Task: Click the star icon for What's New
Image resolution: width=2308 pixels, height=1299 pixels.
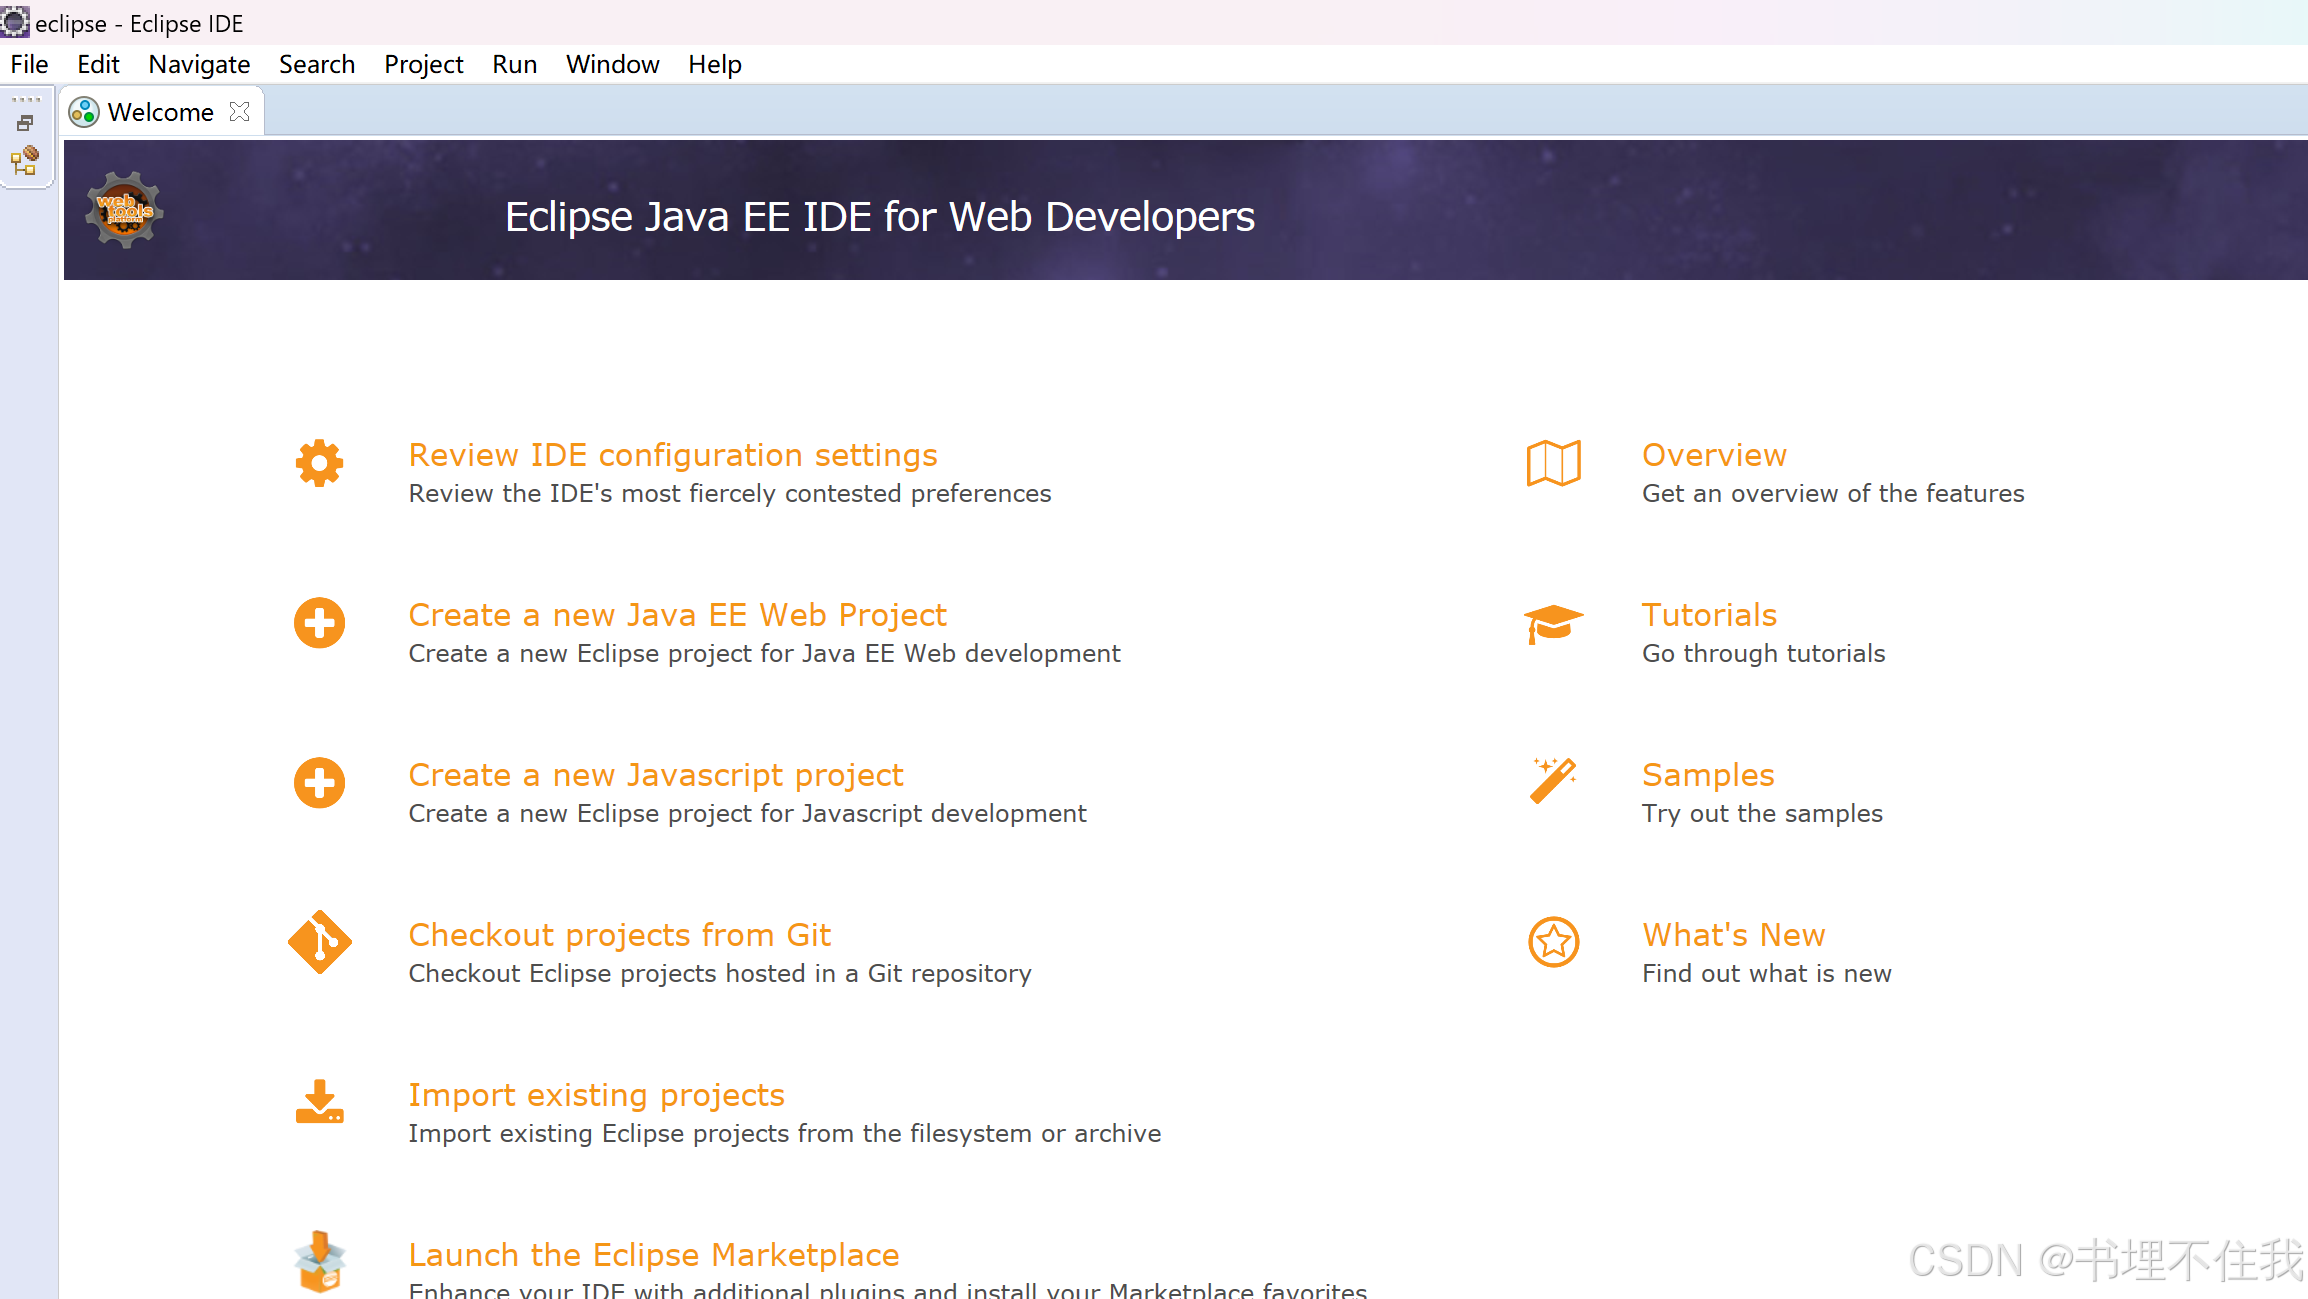Action: pos(1553,942)
